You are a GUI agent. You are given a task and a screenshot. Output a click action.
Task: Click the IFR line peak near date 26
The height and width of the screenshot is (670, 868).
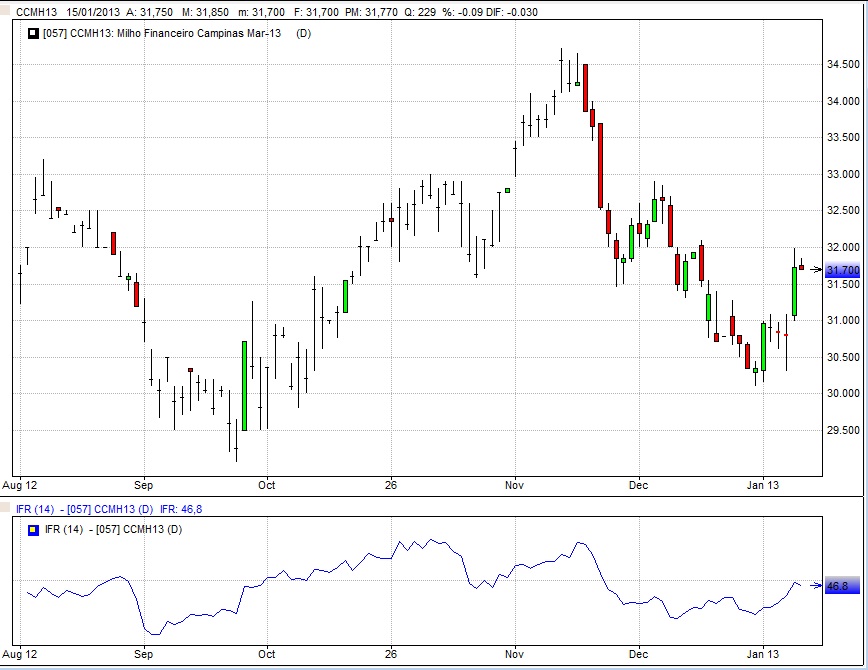[x=432, y=540]
